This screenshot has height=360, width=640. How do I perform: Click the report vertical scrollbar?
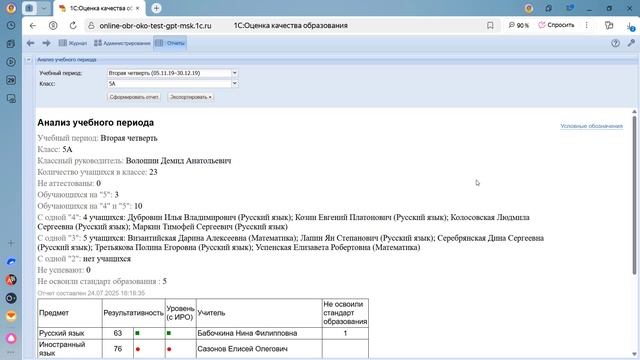[634, 195]
